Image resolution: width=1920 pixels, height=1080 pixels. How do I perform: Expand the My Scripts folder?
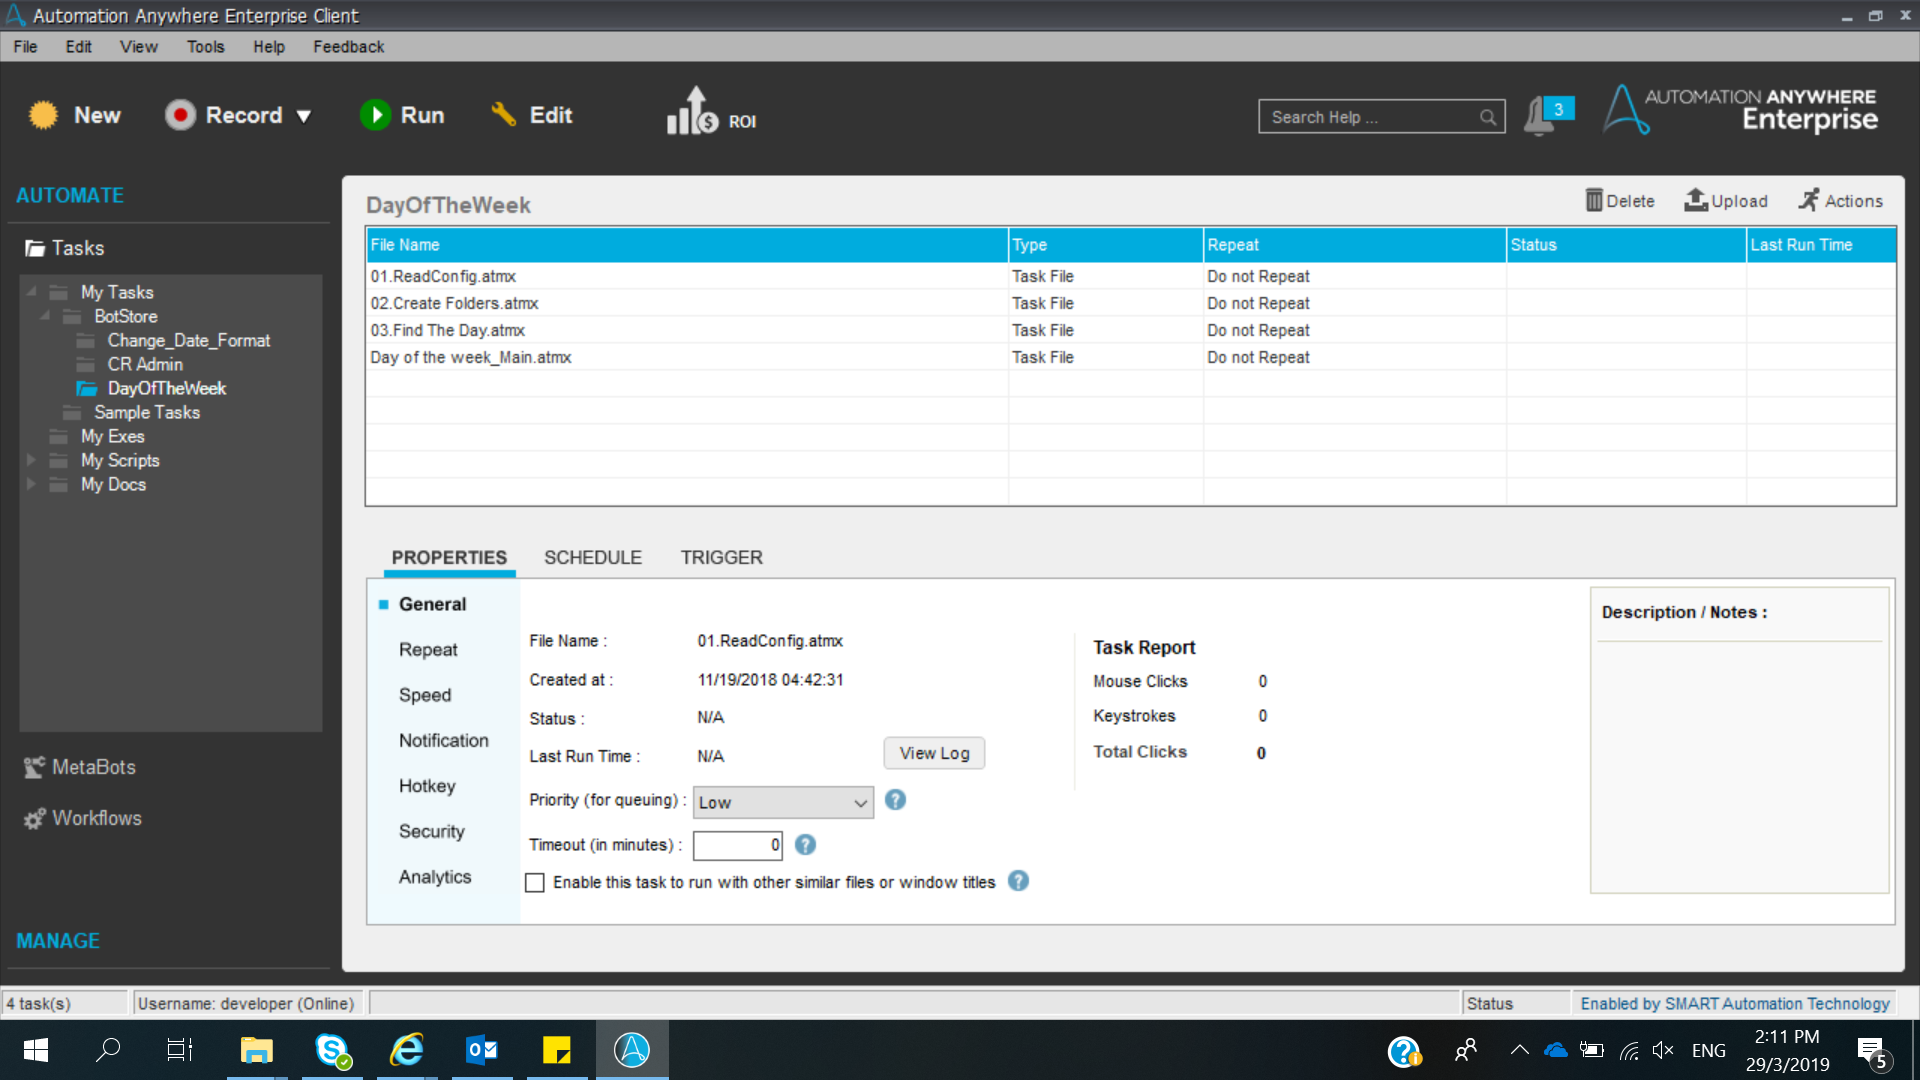tap(31, 460)
